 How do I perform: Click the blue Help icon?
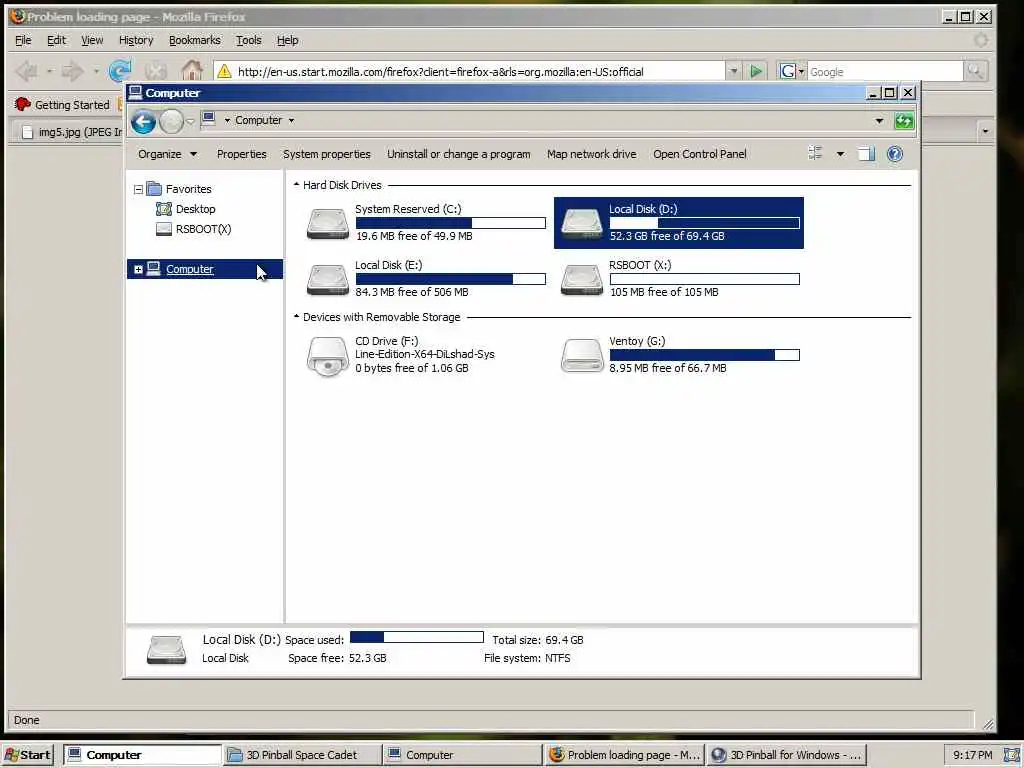click(x=895, y=153)
